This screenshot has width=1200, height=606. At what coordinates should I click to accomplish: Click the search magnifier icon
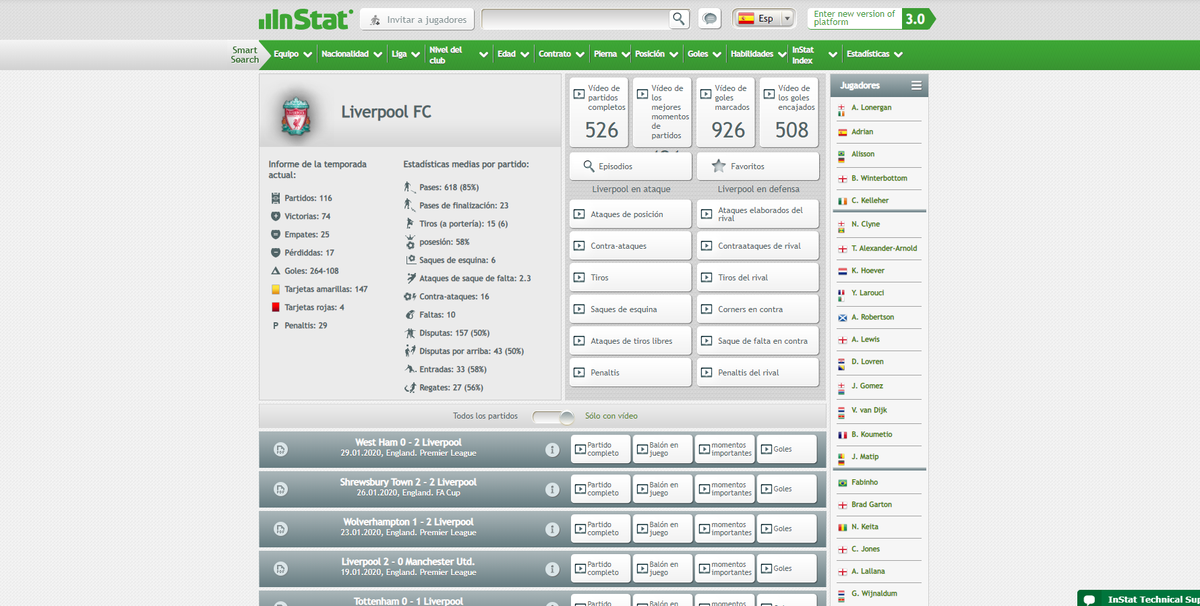679,19
